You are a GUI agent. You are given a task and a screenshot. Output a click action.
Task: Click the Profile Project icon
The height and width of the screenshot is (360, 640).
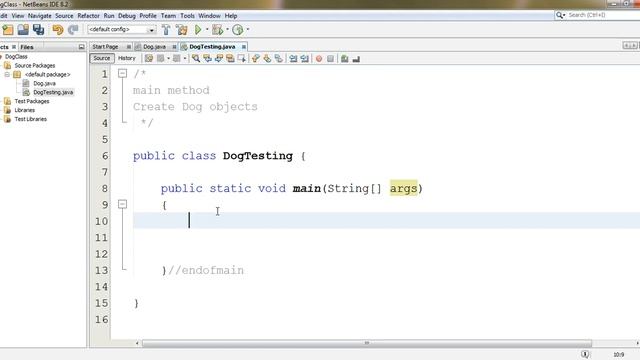pos(238,30)
